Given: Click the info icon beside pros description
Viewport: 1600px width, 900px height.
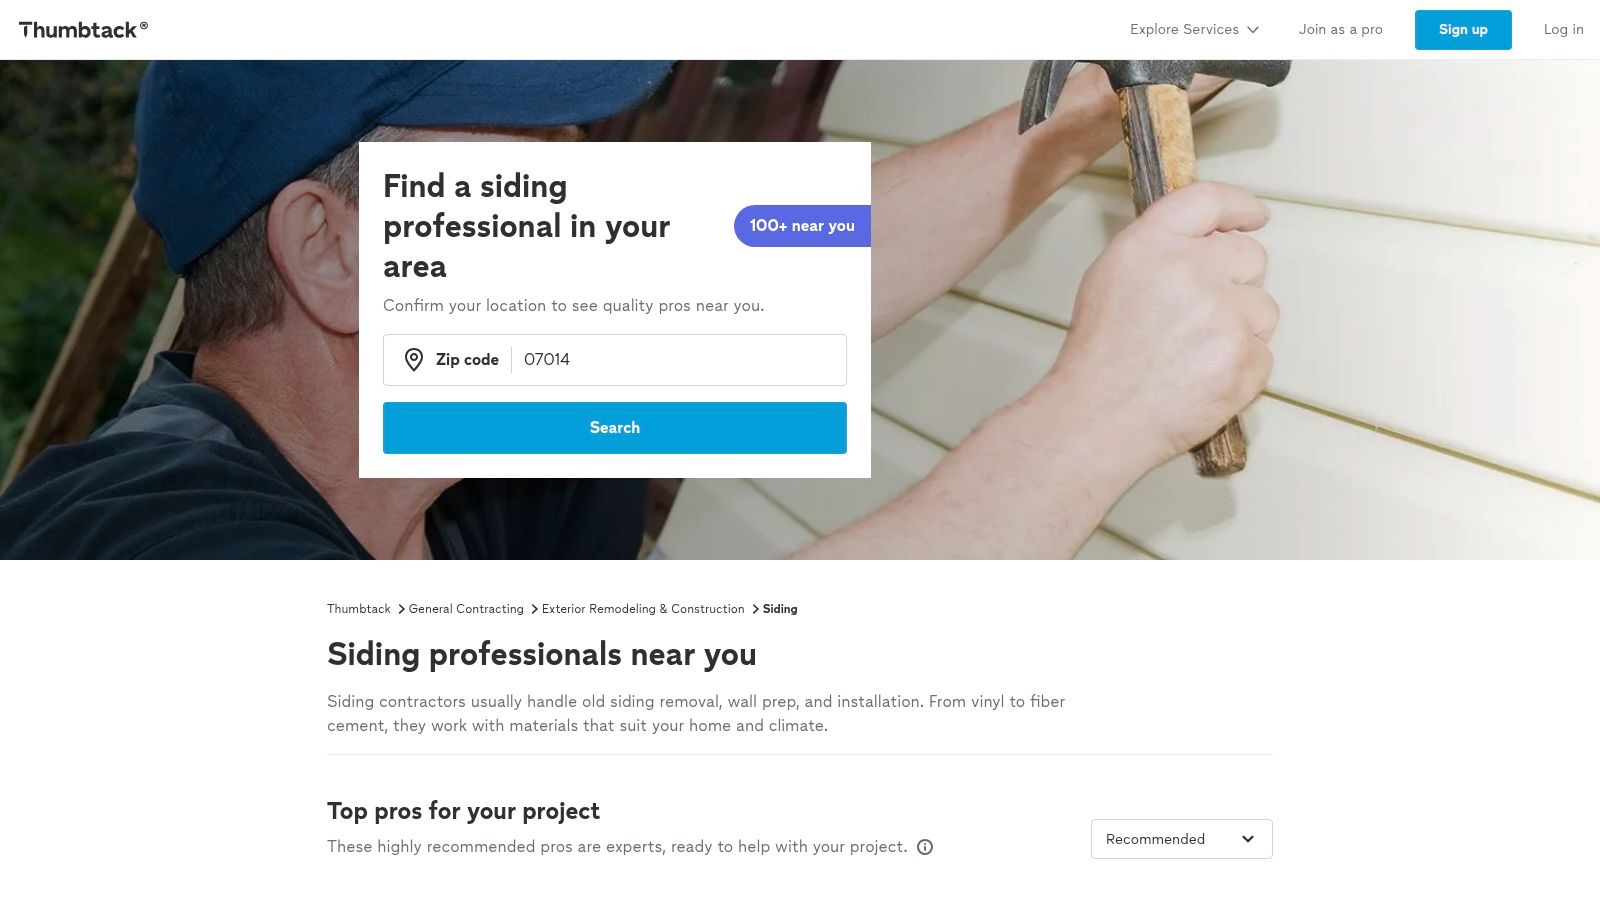Looking at the screenshot, I should point(925,847).
